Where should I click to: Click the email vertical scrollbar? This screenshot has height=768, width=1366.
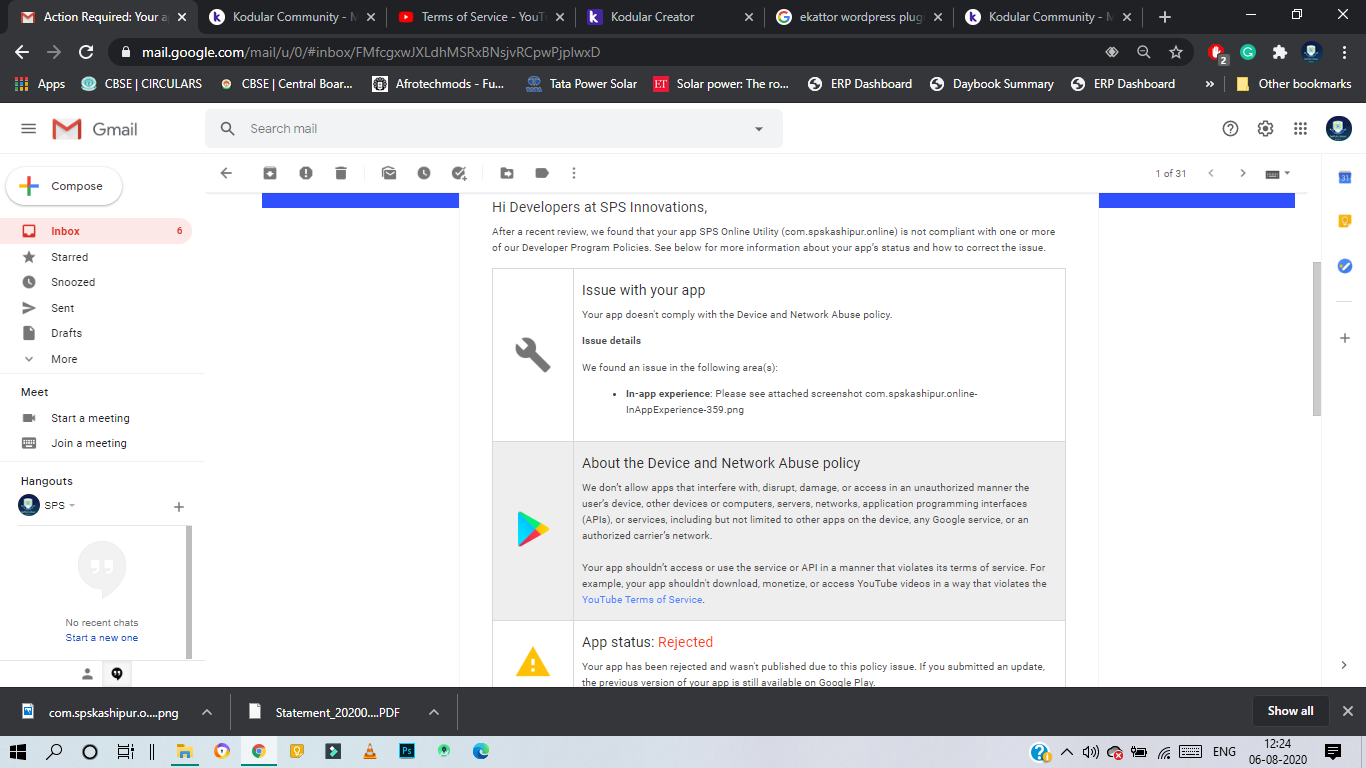click(1316, 338)
